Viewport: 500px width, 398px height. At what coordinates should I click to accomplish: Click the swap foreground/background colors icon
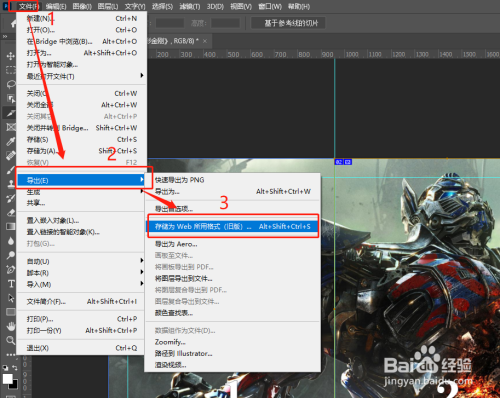coord(15,368)
